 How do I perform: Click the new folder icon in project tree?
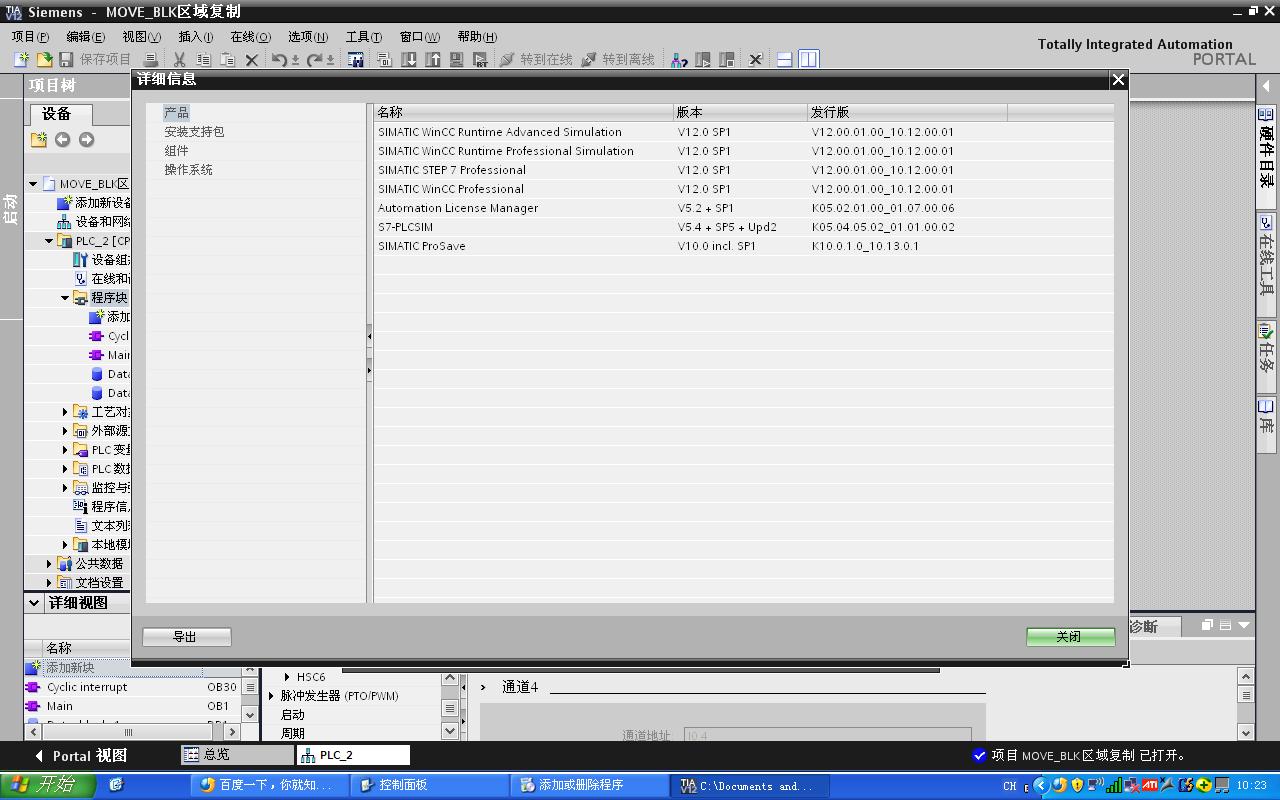coord(38,139)
